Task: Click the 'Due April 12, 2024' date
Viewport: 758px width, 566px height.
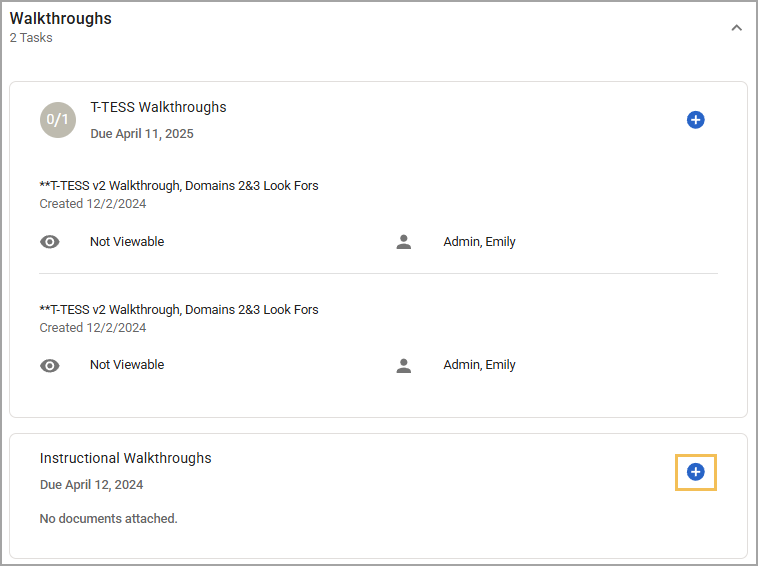Action: (x=91, y=485)
